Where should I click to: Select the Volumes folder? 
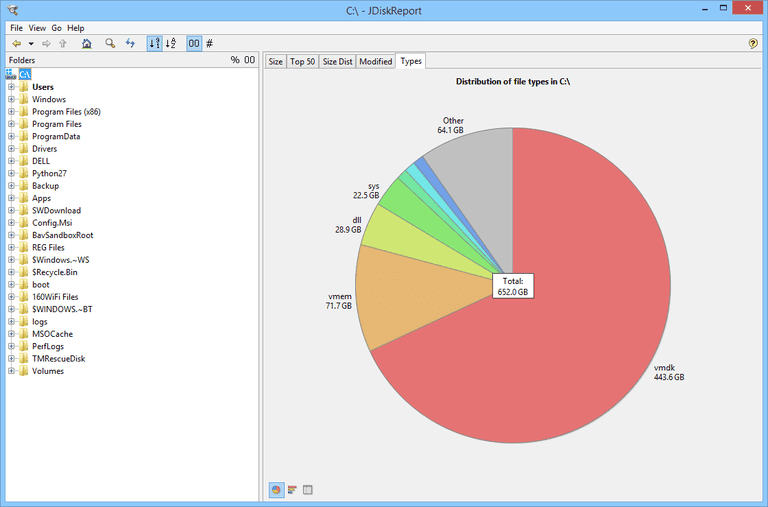coord(48,371)
